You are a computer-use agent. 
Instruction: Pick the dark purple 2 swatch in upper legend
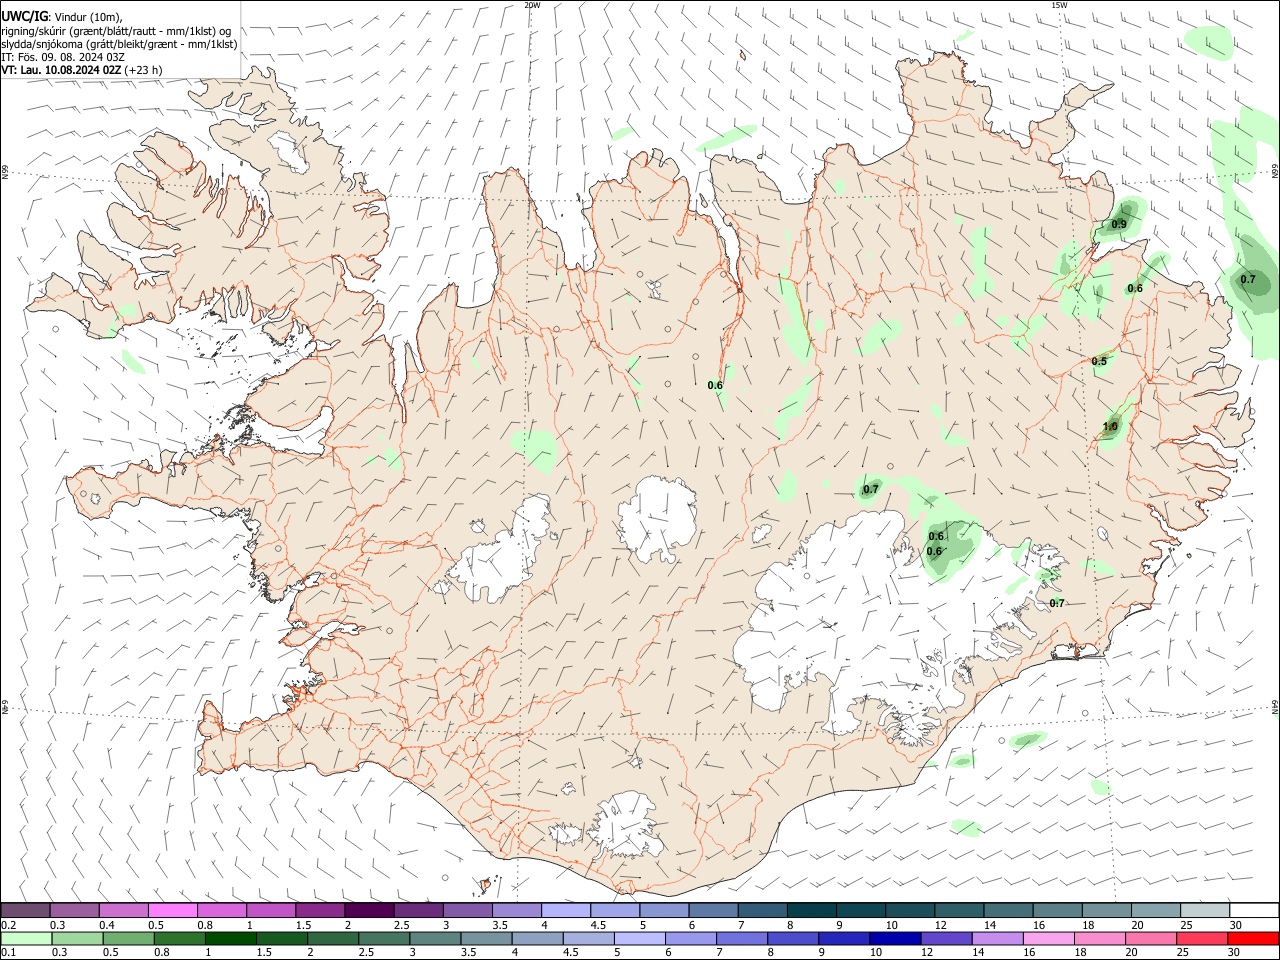369,911
